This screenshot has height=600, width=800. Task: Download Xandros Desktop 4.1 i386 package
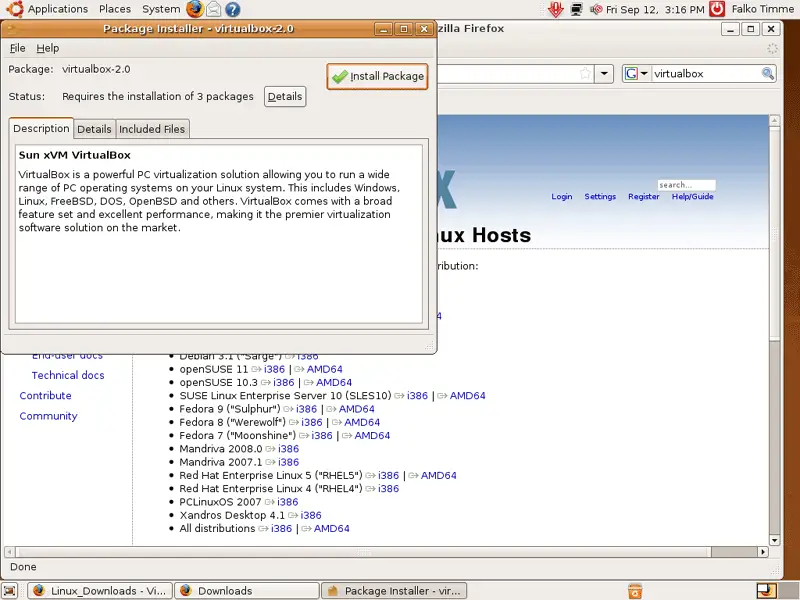coord(311,515)
